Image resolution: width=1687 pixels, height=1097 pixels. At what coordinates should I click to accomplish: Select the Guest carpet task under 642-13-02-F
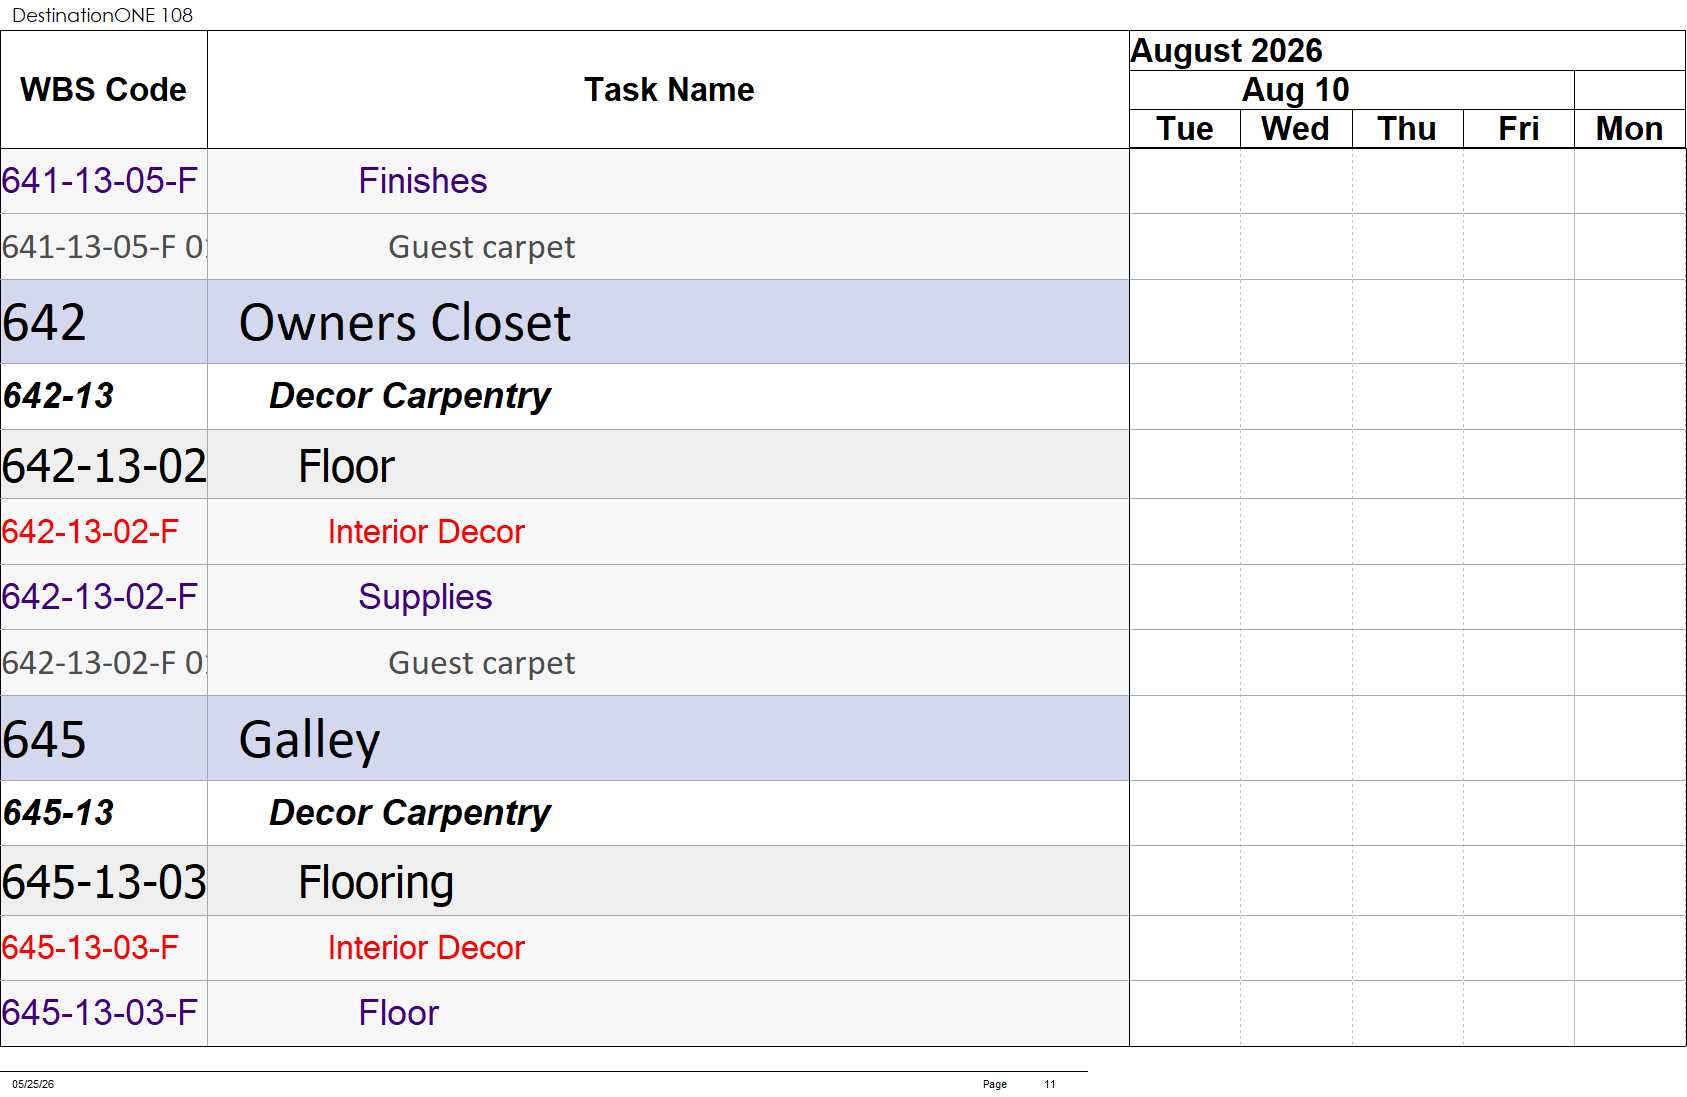pyautogui.click(x=565, y=663)
